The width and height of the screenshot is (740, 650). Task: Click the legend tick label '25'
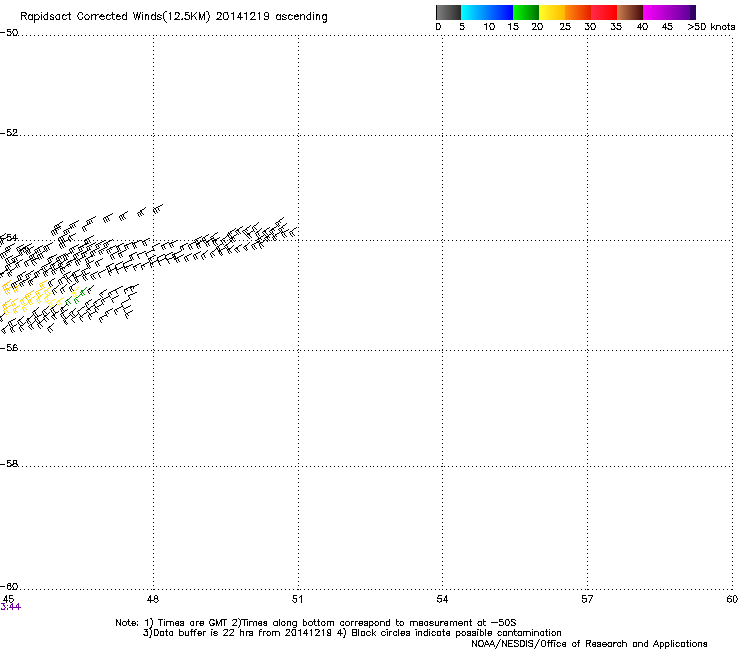pos(565,27)
